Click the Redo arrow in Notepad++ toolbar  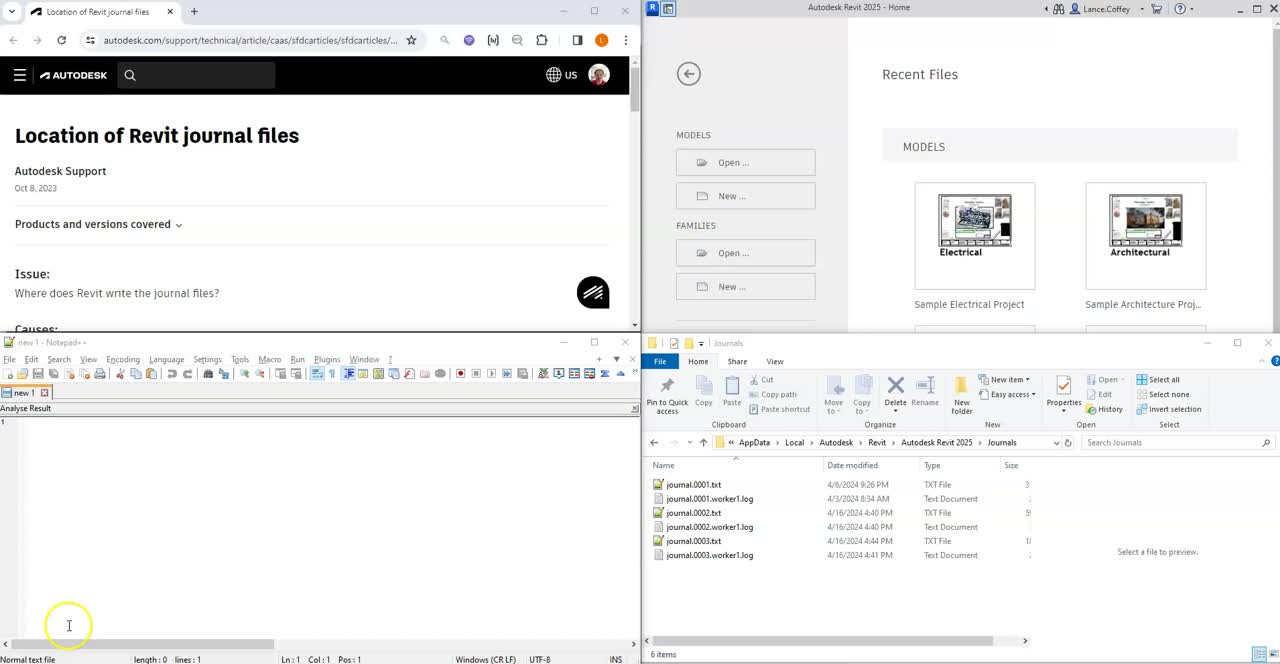187,374
